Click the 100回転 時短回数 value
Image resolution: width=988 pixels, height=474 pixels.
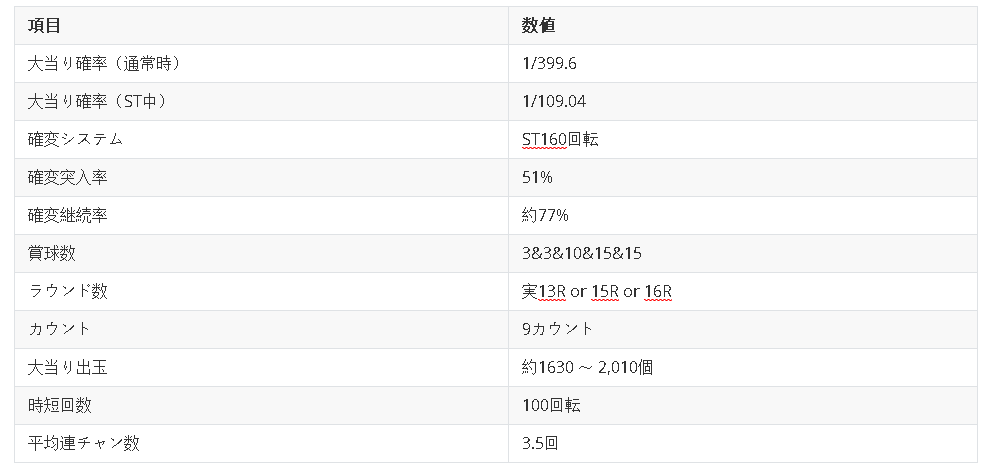[551, 405]
